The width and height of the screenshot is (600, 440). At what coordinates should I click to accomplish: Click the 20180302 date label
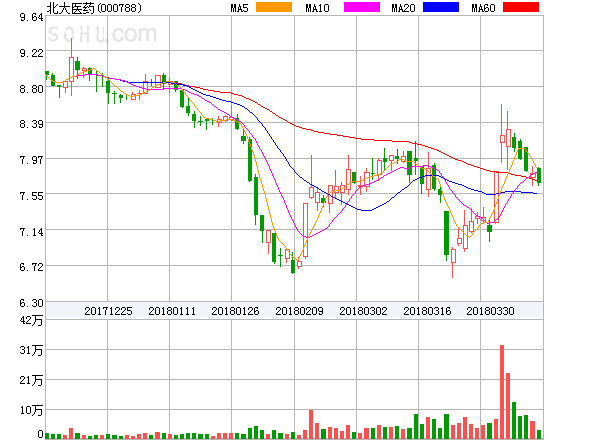pos(363,311)
